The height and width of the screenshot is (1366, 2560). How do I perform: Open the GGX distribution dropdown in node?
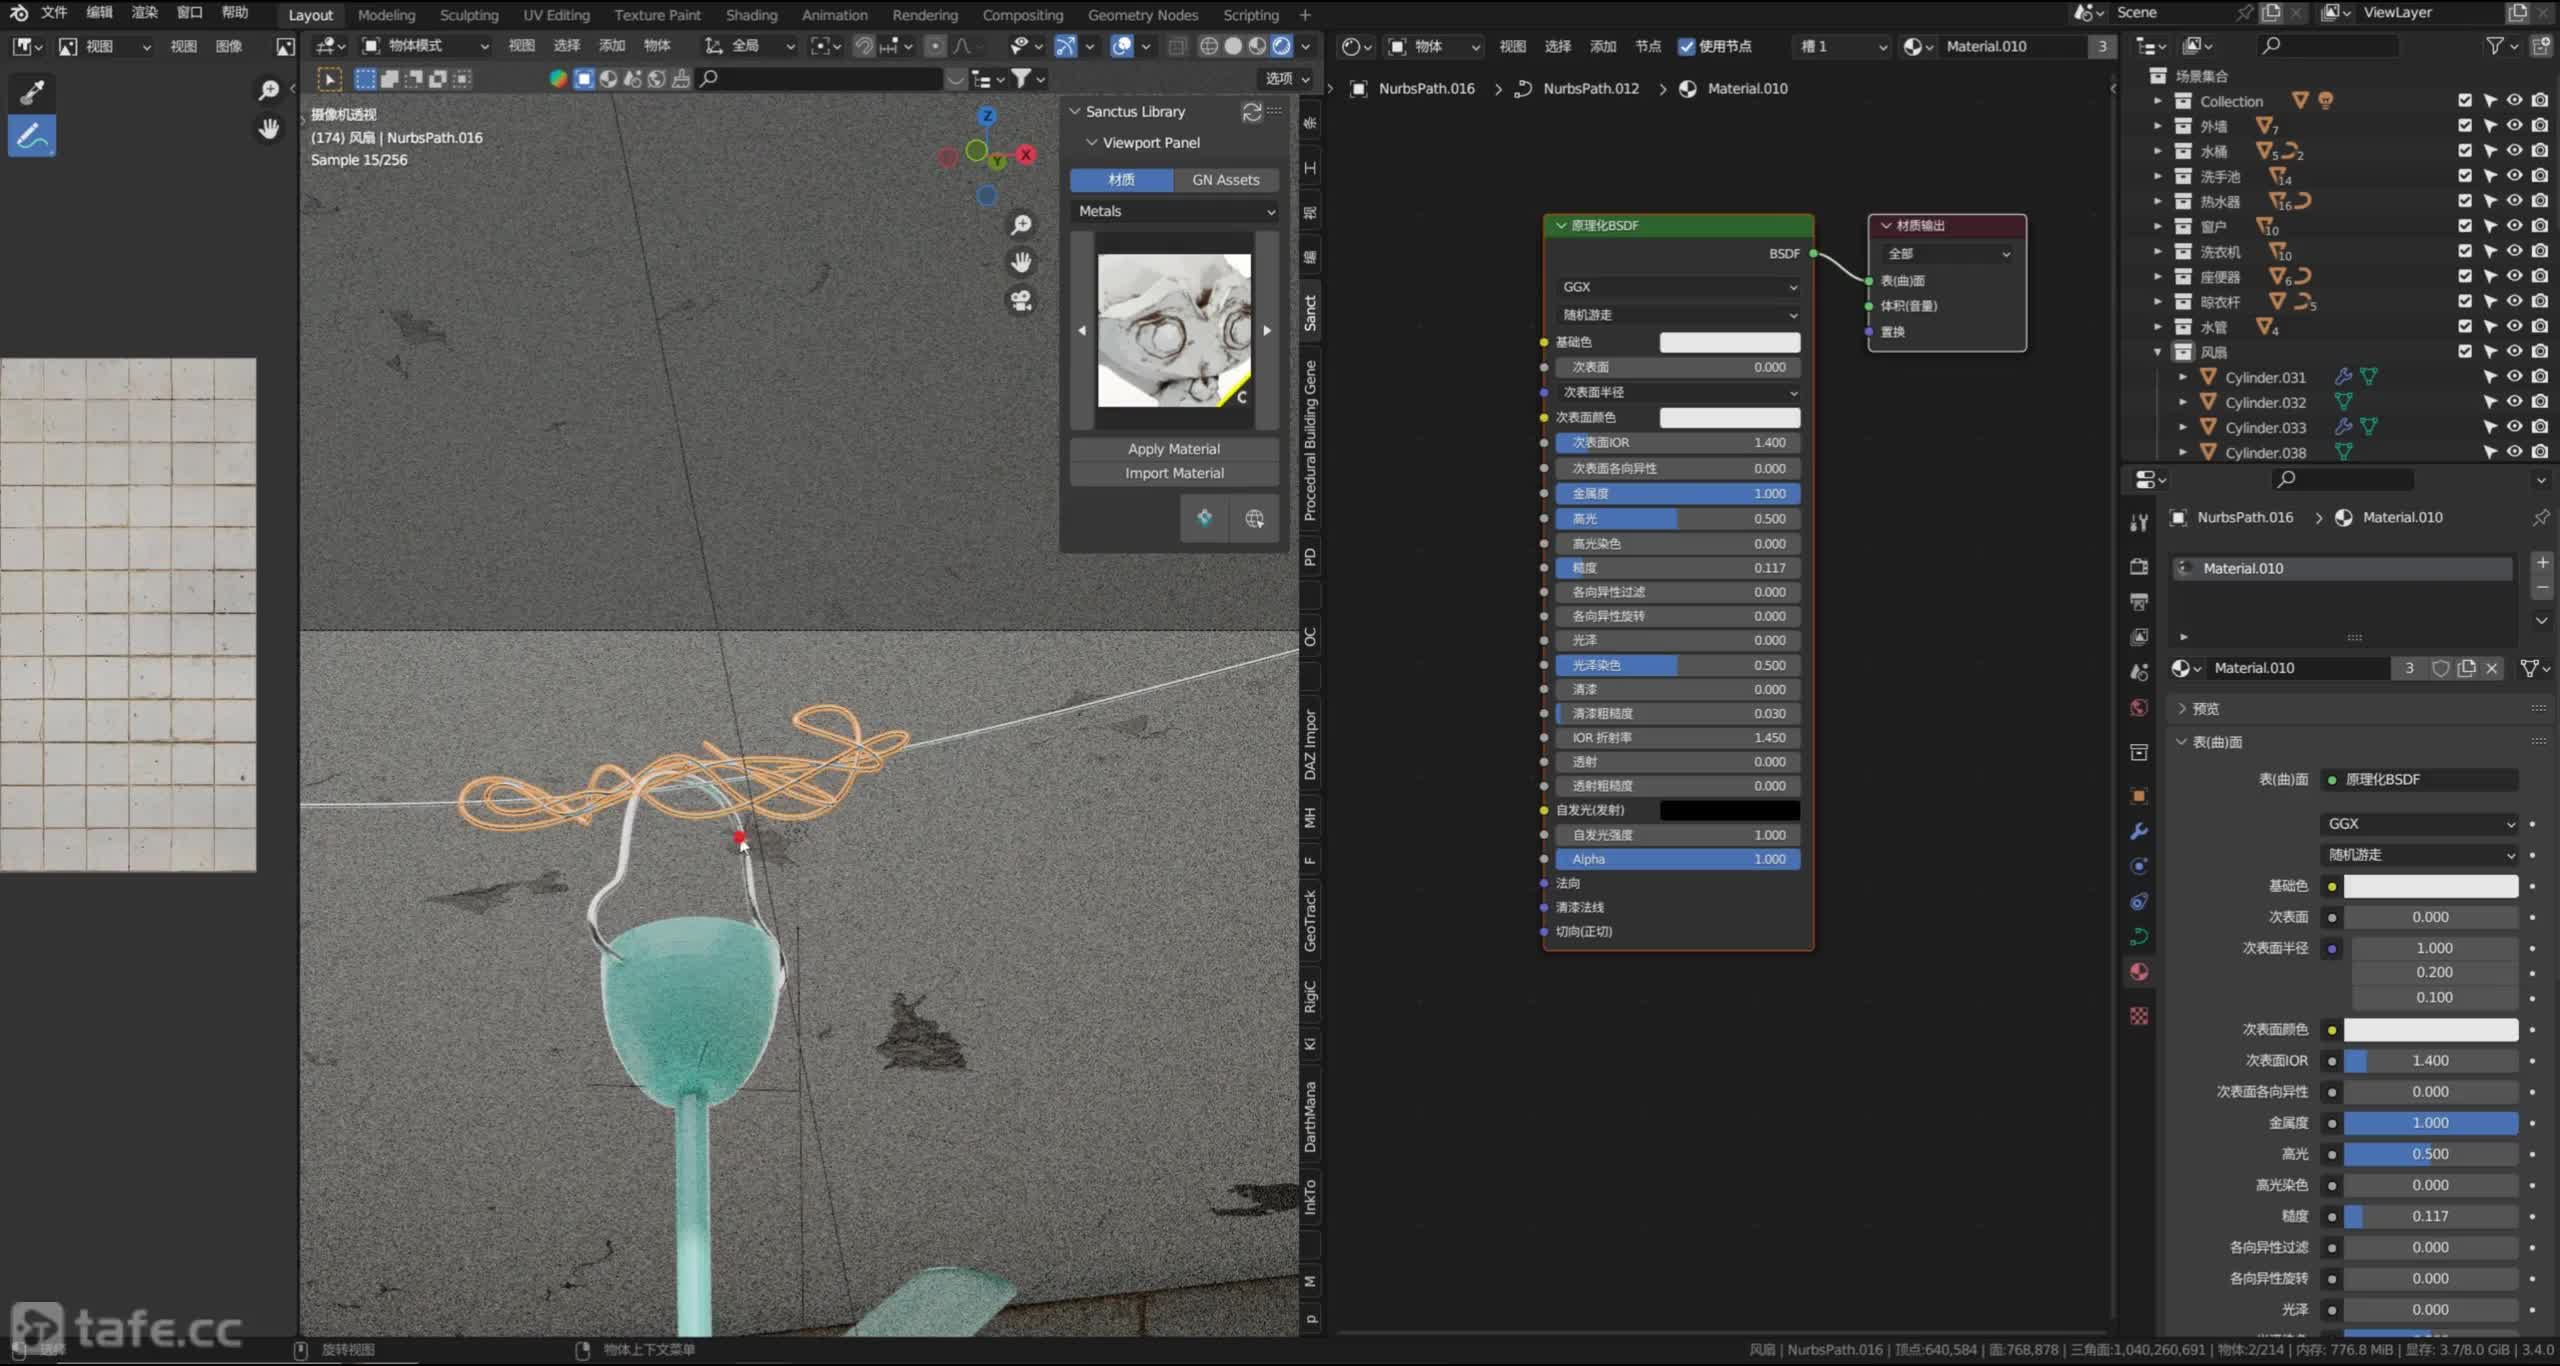pyautogui.click(x=1678, y=287)
